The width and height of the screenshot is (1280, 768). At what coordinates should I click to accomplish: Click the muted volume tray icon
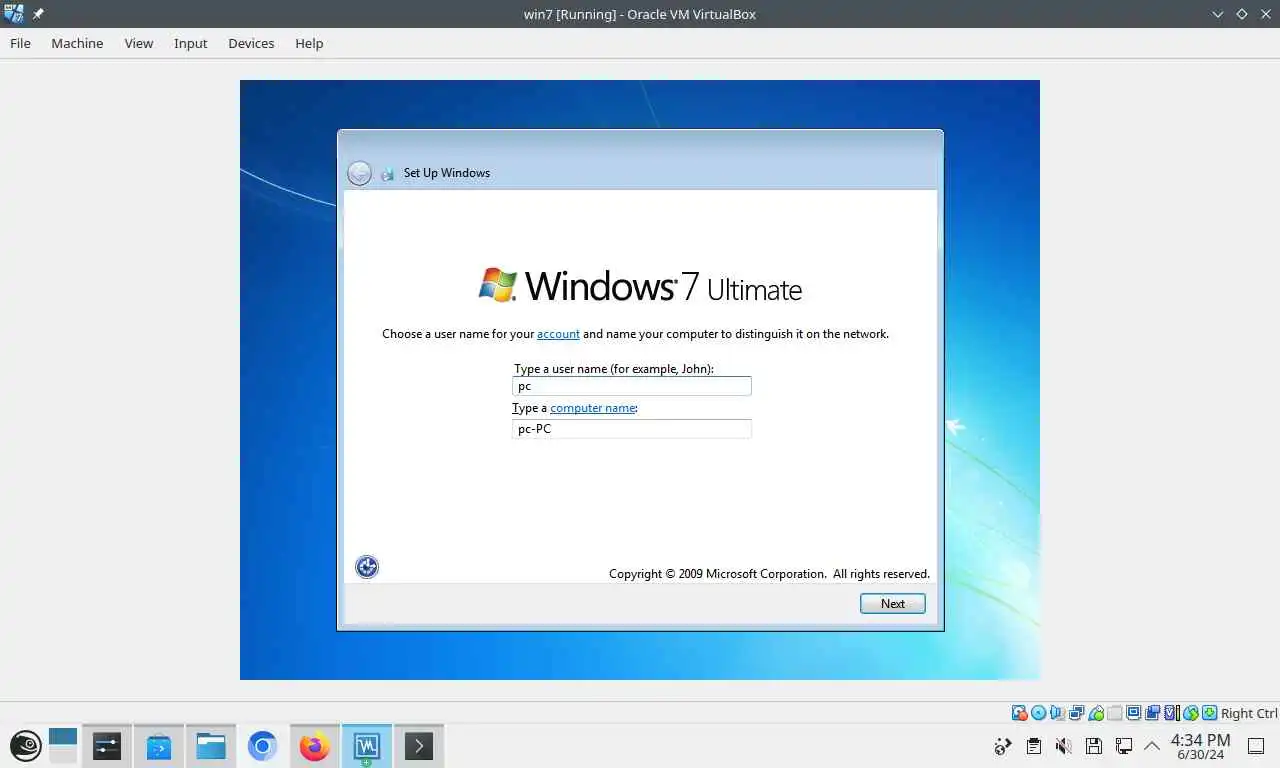(1063, 746)
